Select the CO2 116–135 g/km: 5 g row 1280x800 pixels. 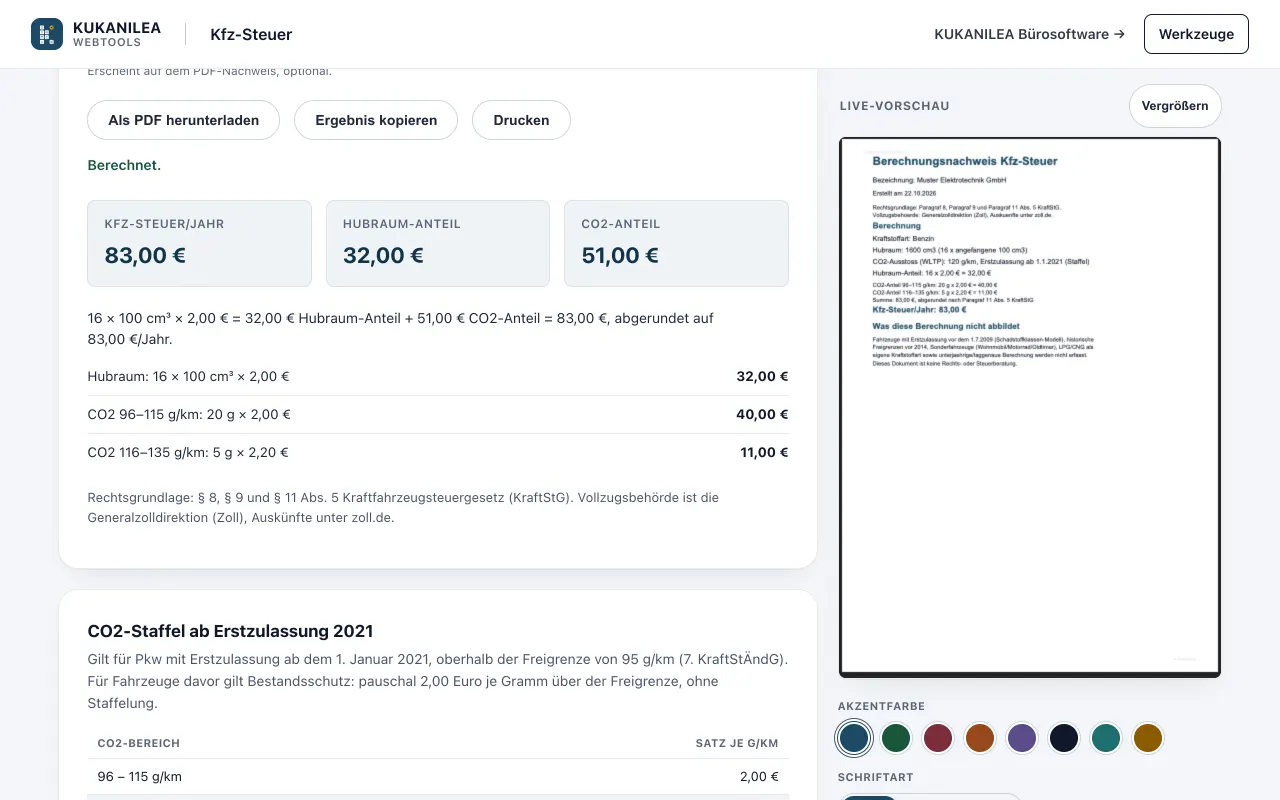tap(438, 452)
